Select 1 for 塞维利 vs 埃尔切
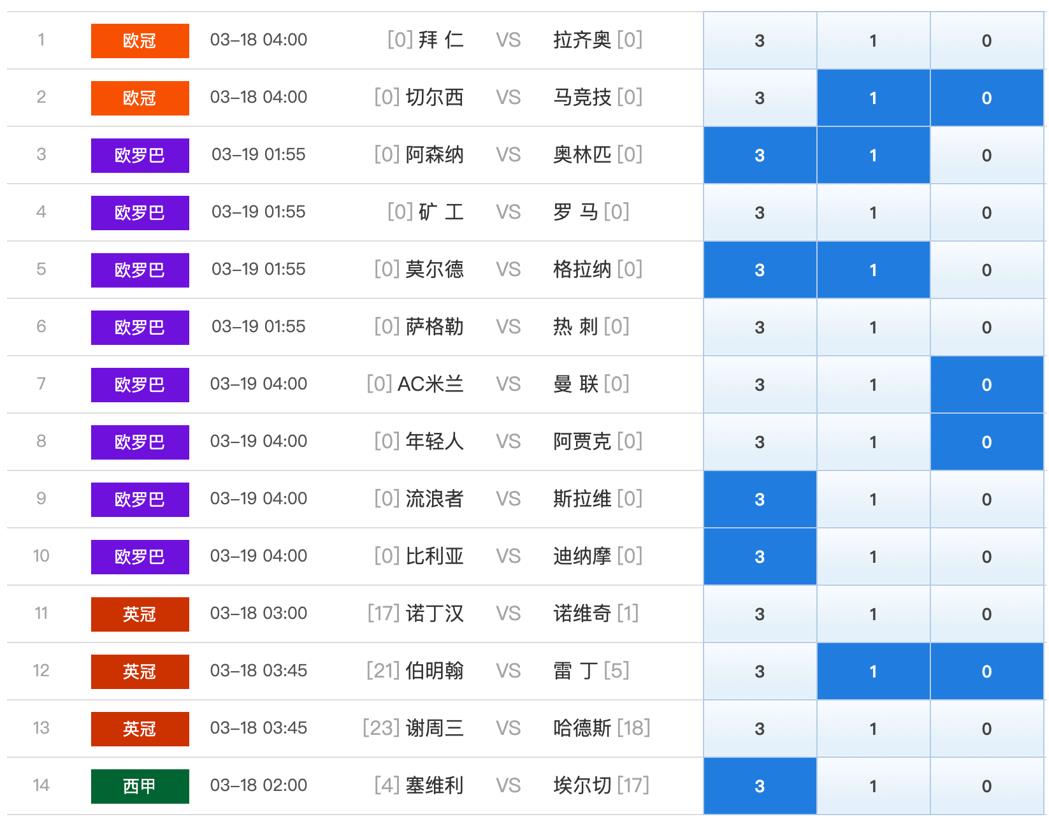 click(x=873, y=786)
